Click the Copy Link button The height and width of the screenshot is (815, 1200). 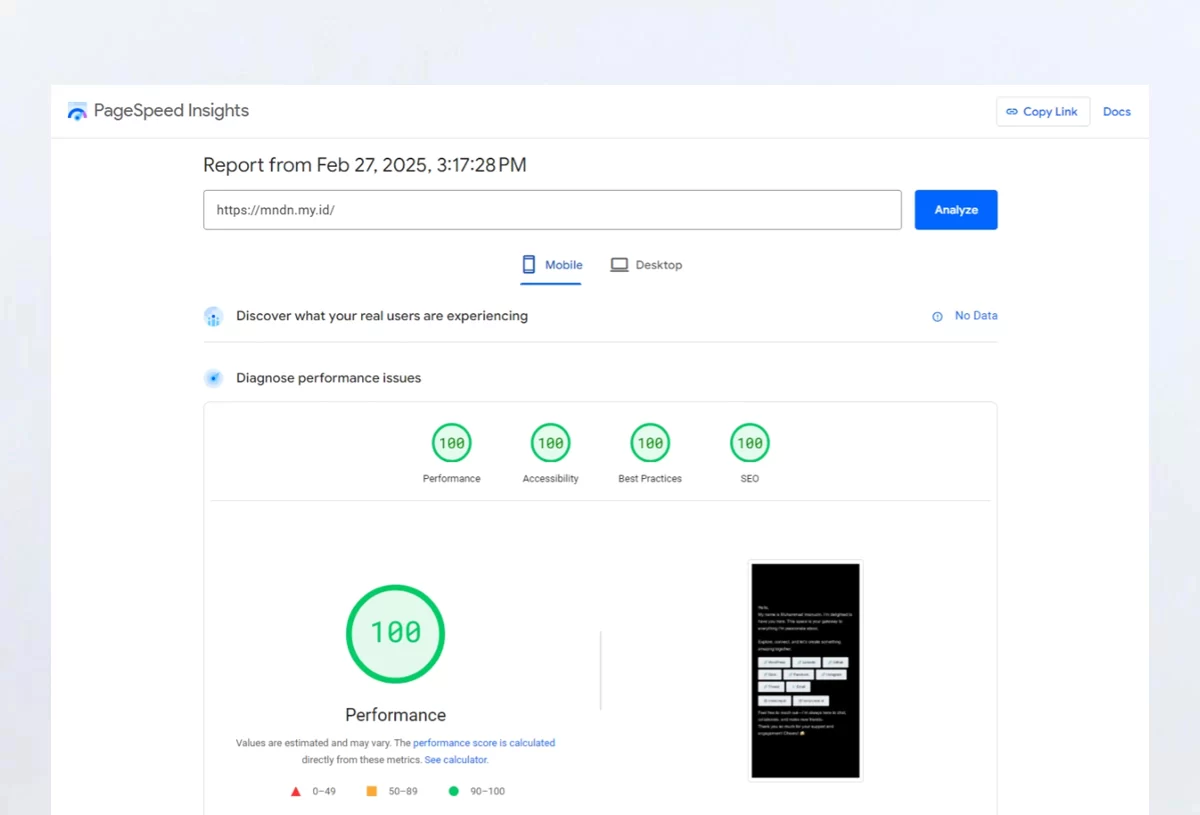[x=1042, y=112]
